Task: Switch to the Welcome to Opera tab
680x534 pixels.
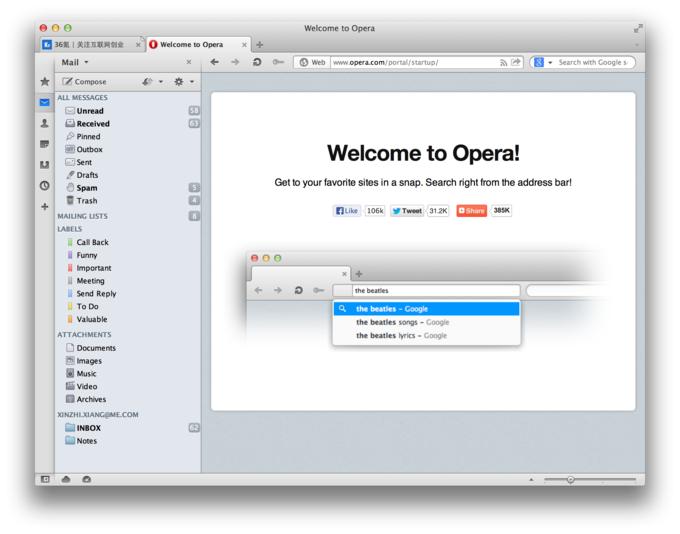Action: [199, 45]
